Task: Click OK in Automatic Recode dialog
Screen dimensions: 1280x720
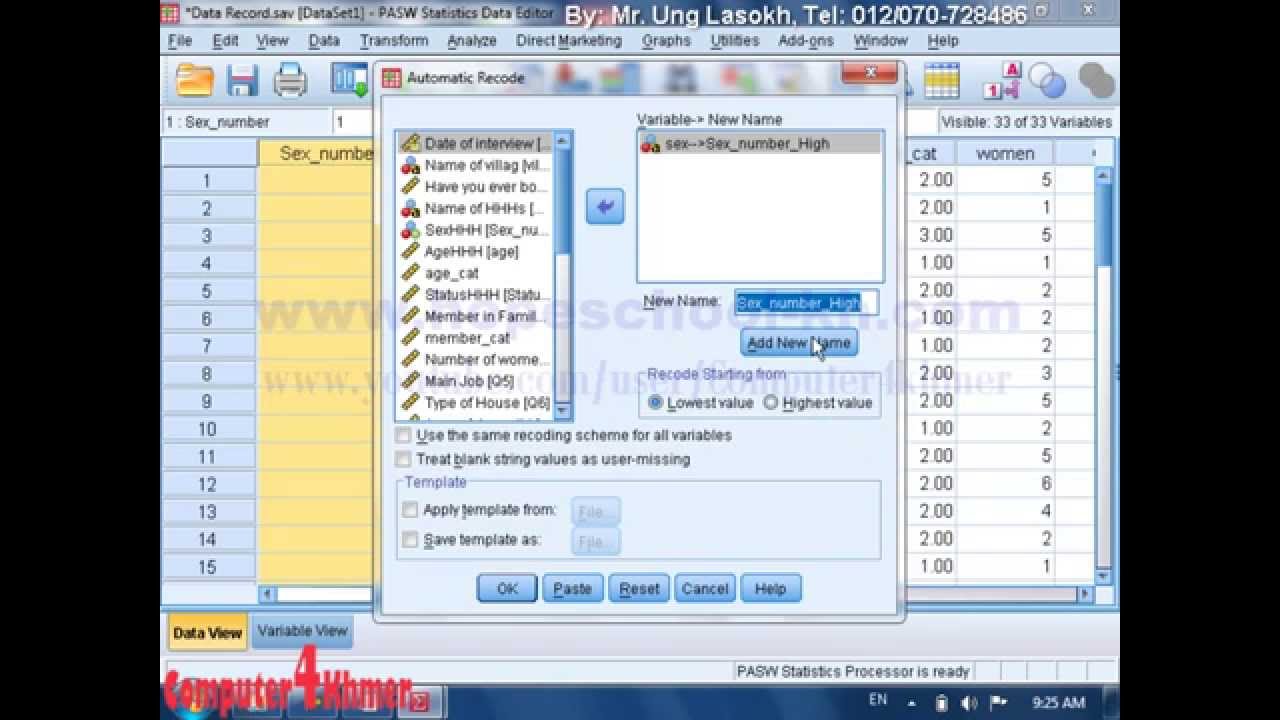Action: coord(507,589)
